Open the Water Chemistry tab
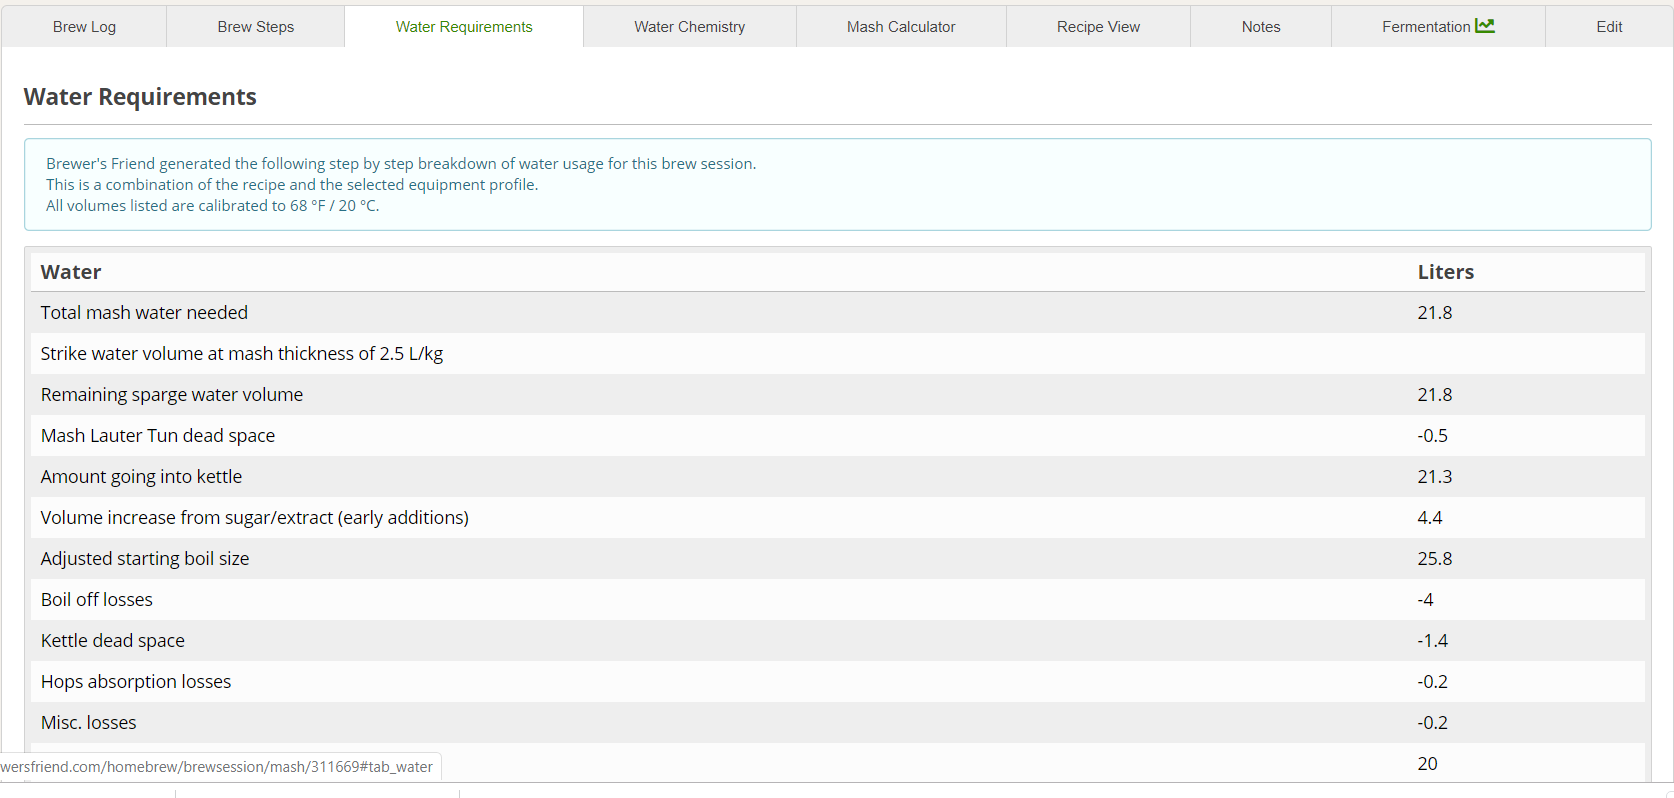 (x=690, y=27)
